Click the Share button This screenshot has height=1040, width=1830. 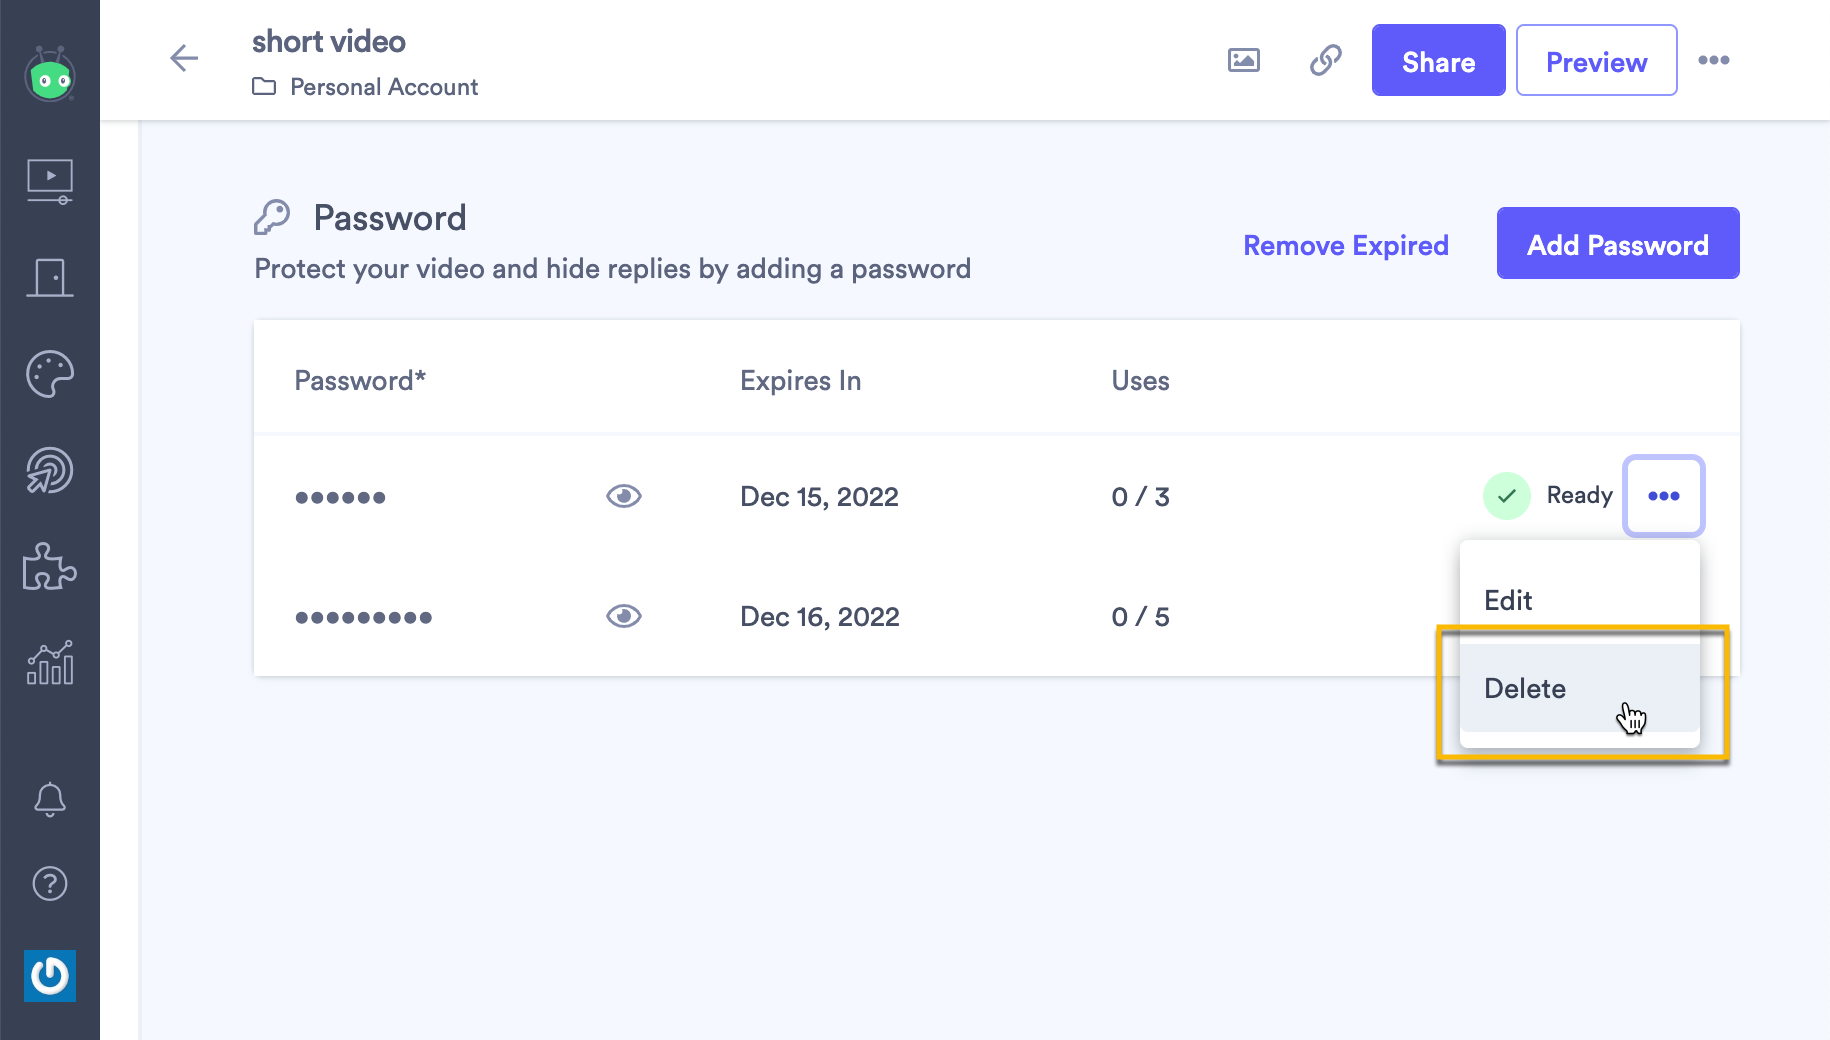pyautogui.click(x=1437, y=61)
